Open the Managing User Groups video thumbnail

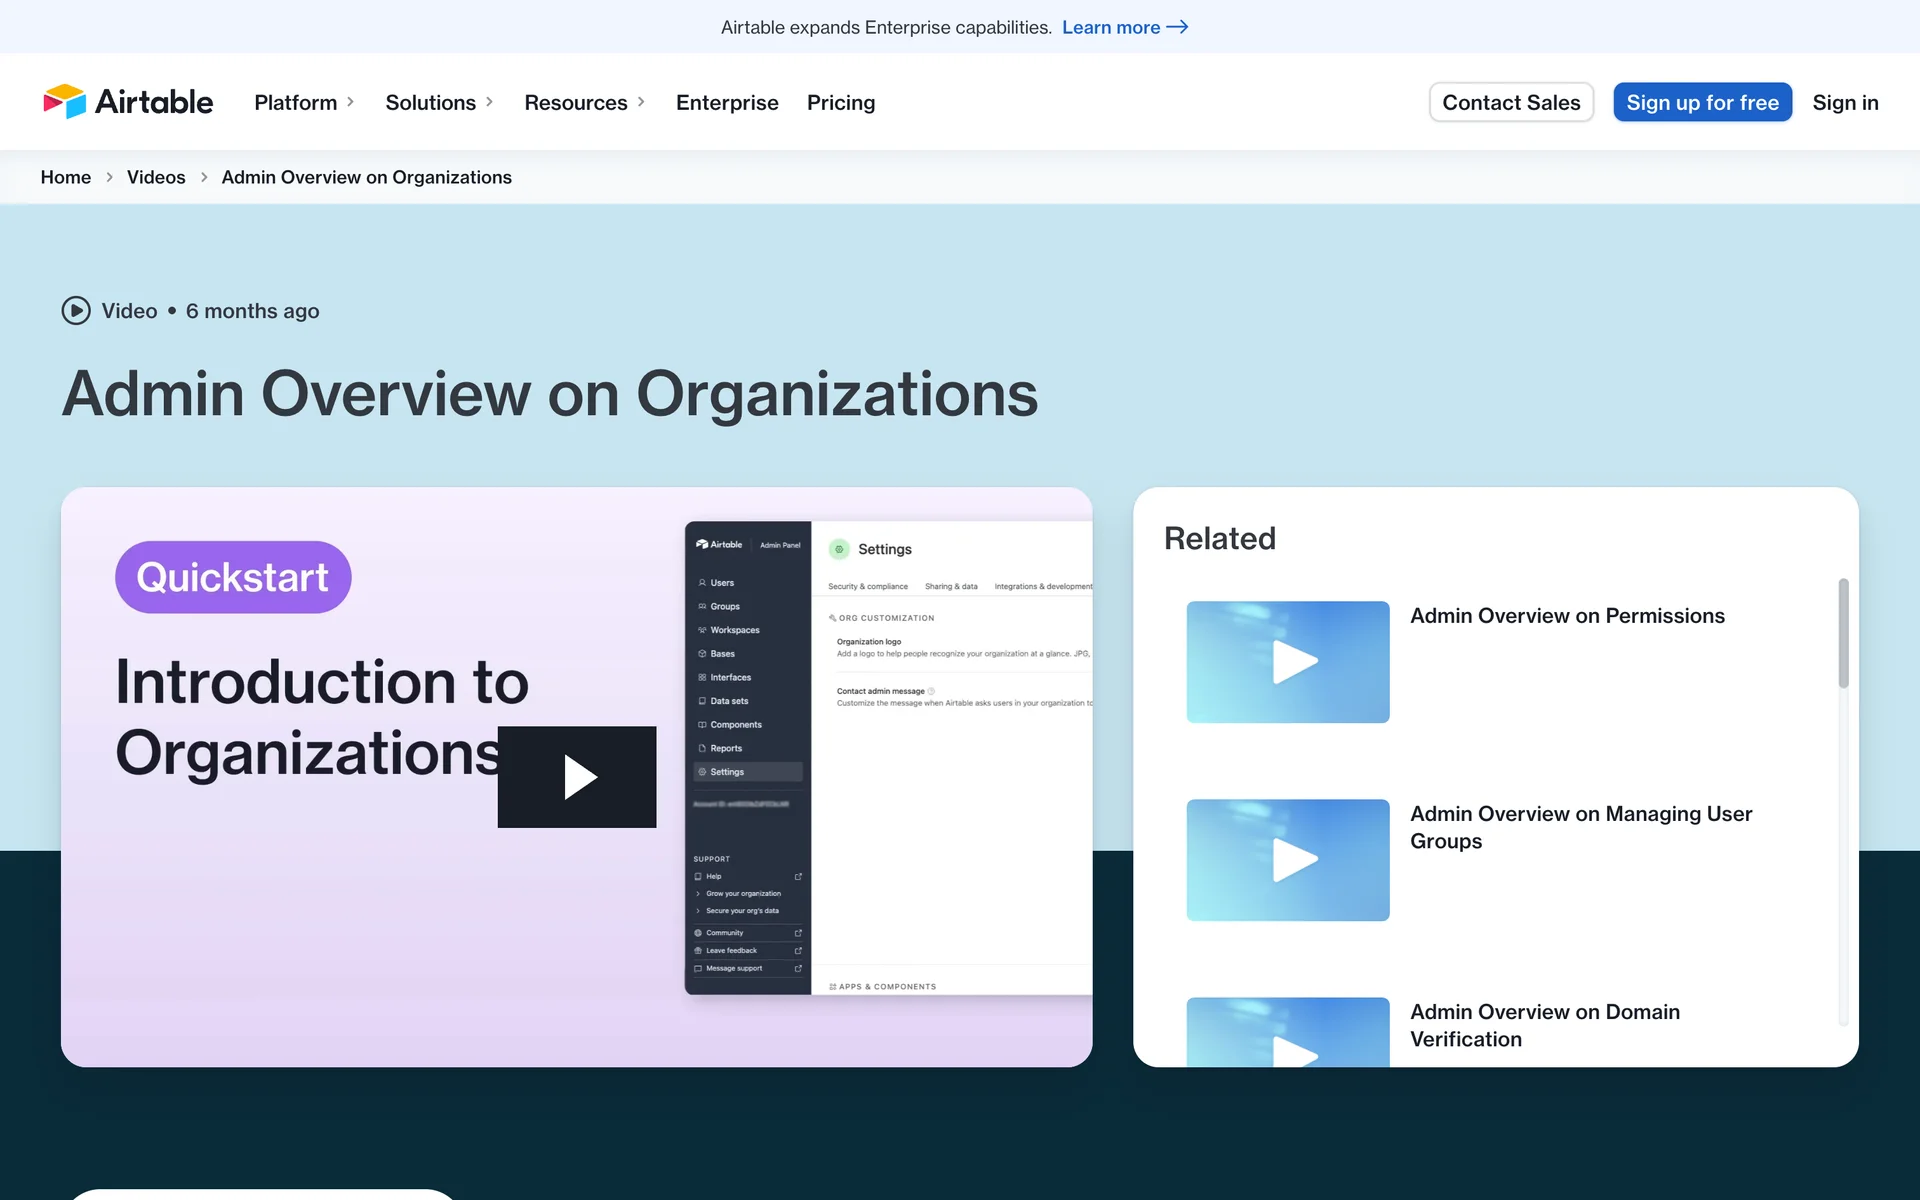click(1287, 860)
